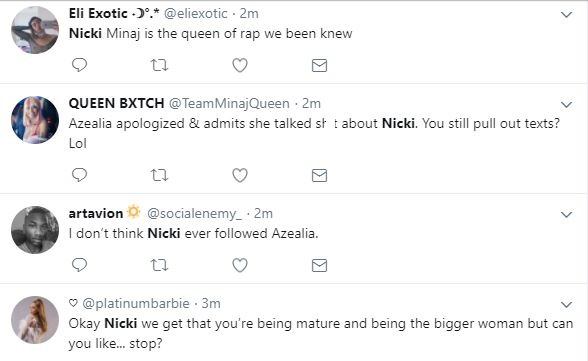View the @platinumbarbie avatar image

click(x=35, y=320)
